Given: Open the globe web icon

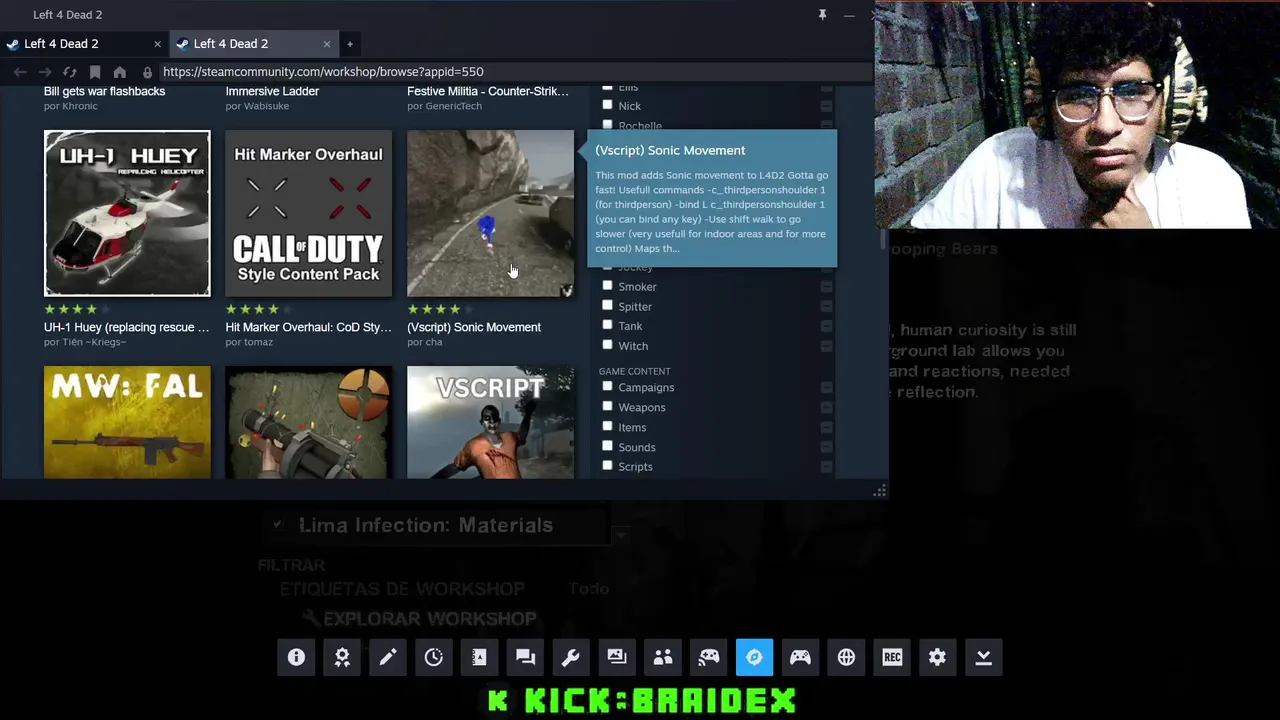Looking at the screenshot, I should (x=846, y=657).
